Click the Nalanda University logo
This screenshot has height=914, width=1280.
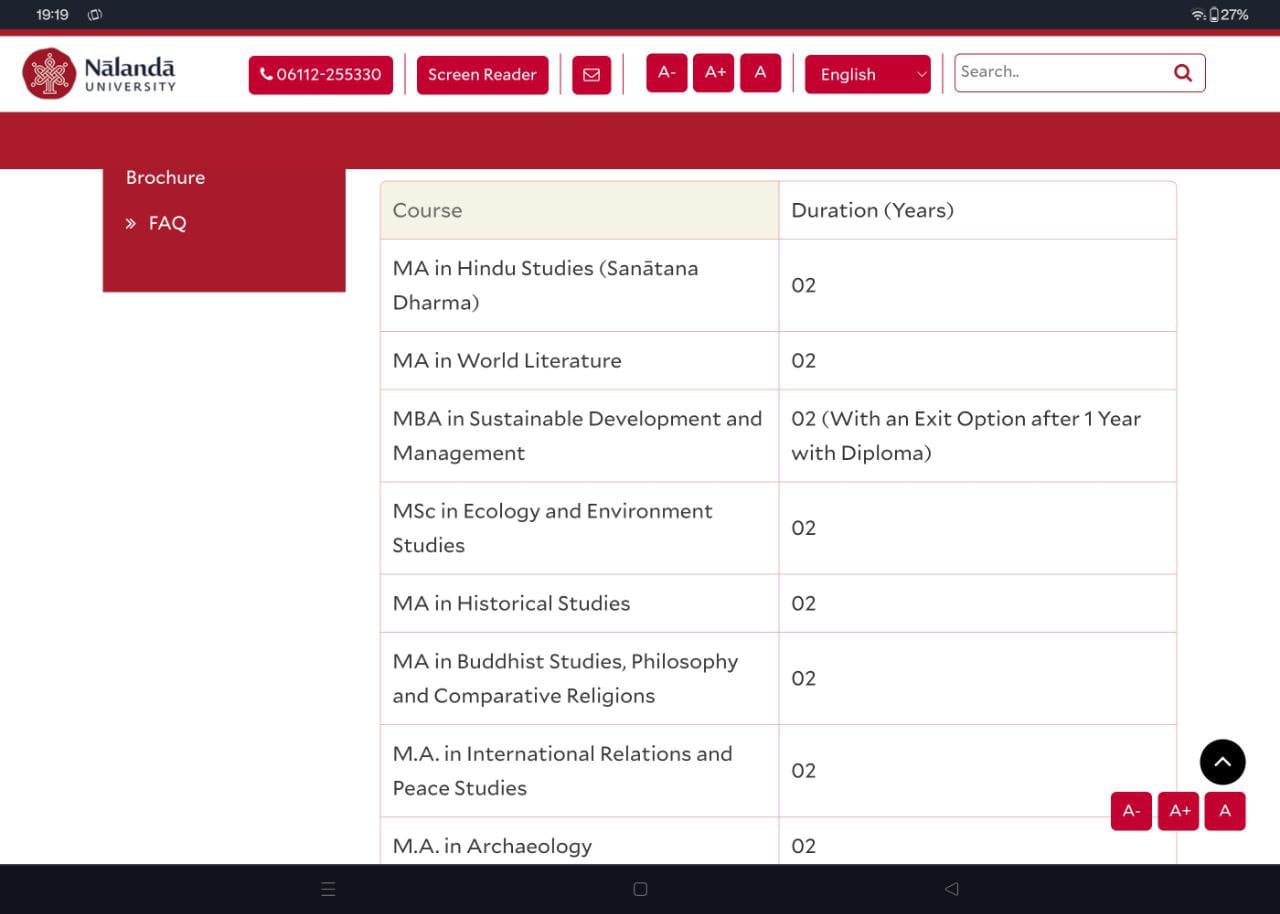coord(99,74)
